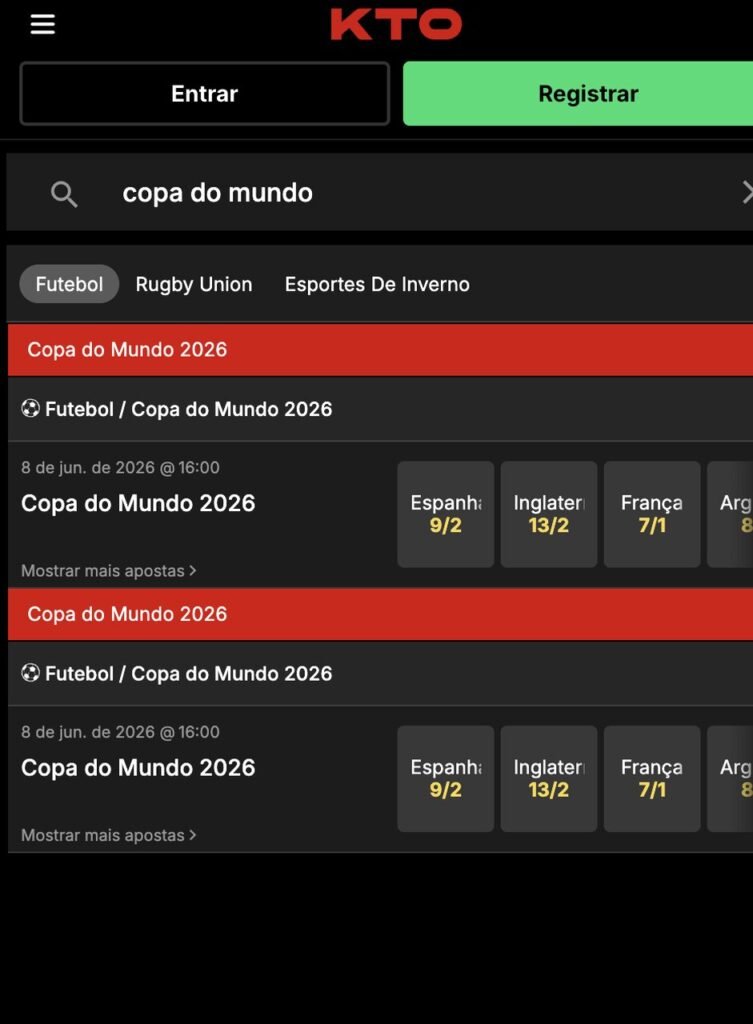Tap the second Mostrar mais apostas arrow

pyautogui.click(x=191, y=834)
